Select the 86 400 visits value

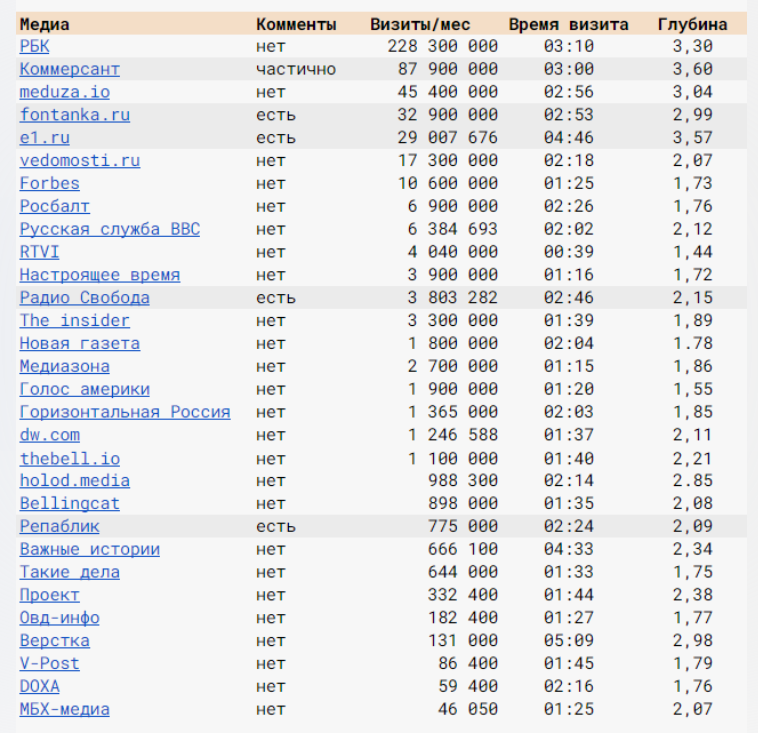coord(468,664)
